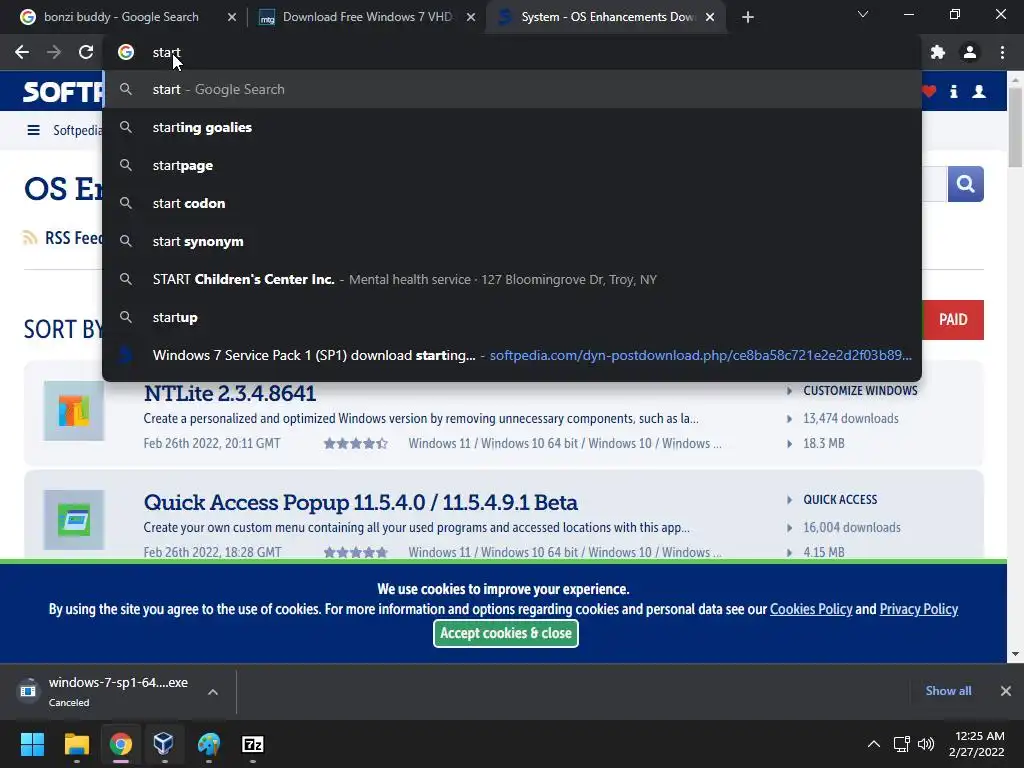The width and height of the screenshot is (1024, 768).
Task: Open the Softpedia hamburger menu
Action: coord(33,130)
